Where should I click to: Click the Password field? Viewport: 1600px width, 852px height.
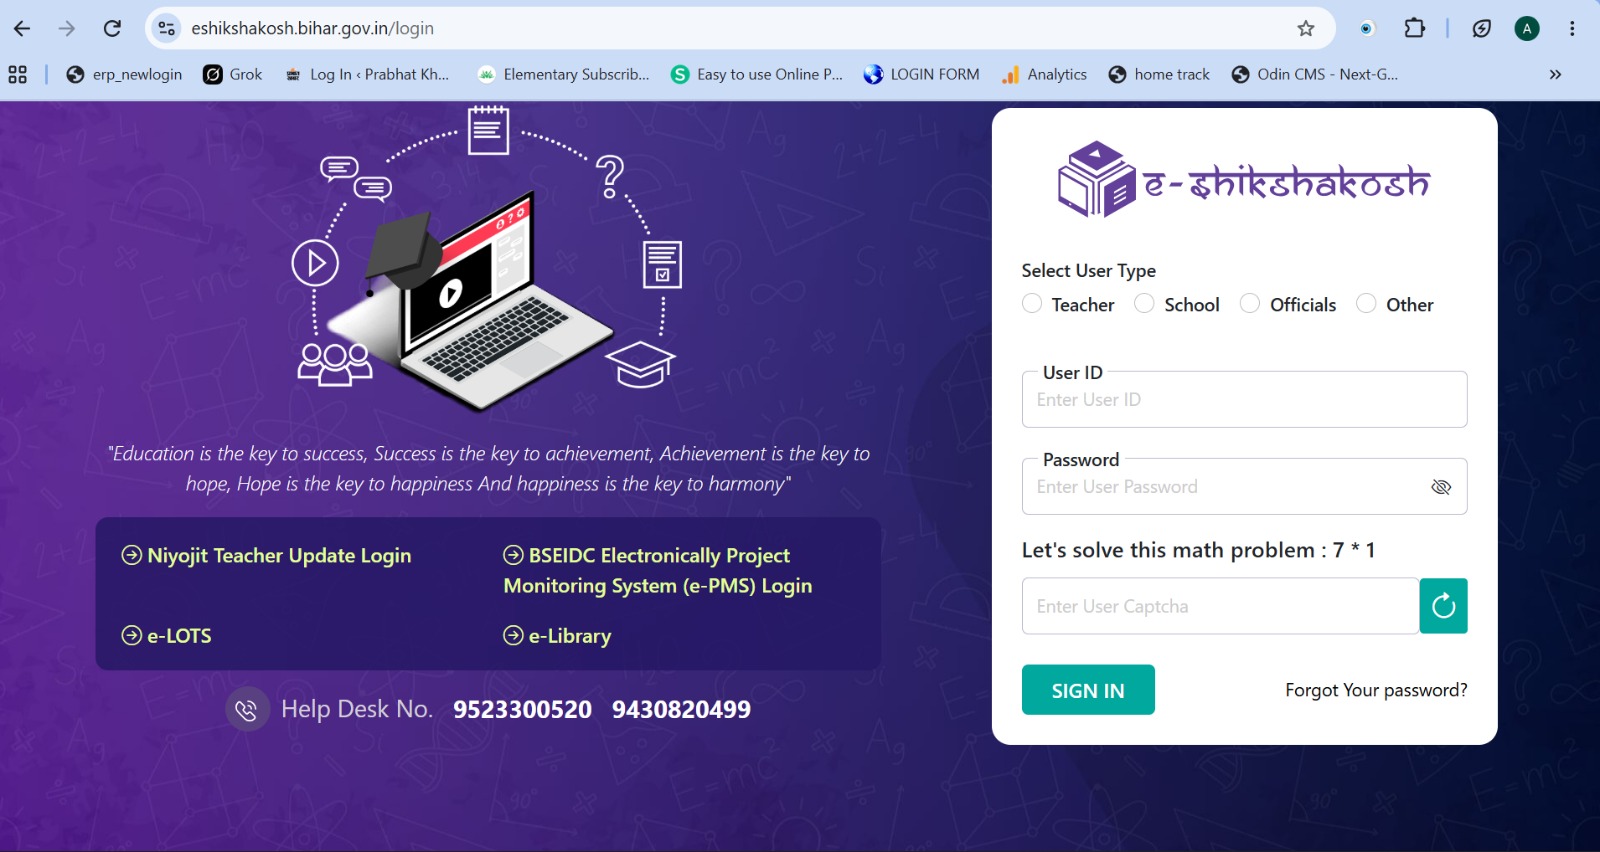1244,486
